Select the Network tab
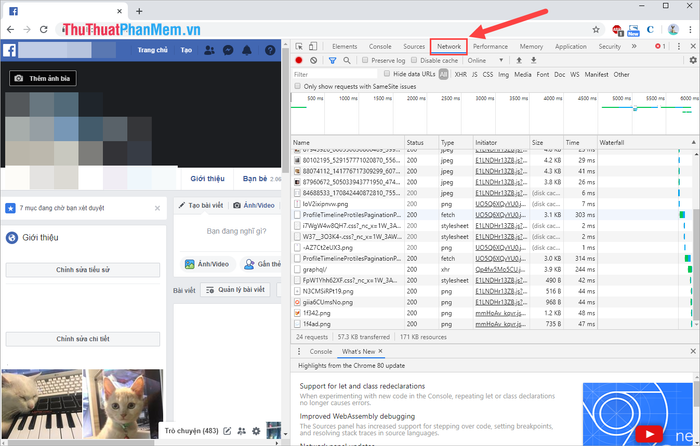The width and height of the screenshot is (700, 446). tap(449, 46)
